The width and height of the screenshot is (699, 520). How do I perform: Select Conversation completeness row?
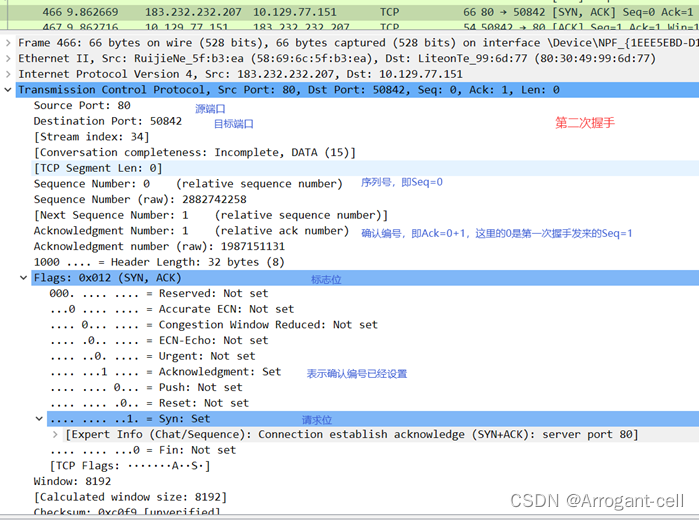pyautogui.click(x=195, y=153)
